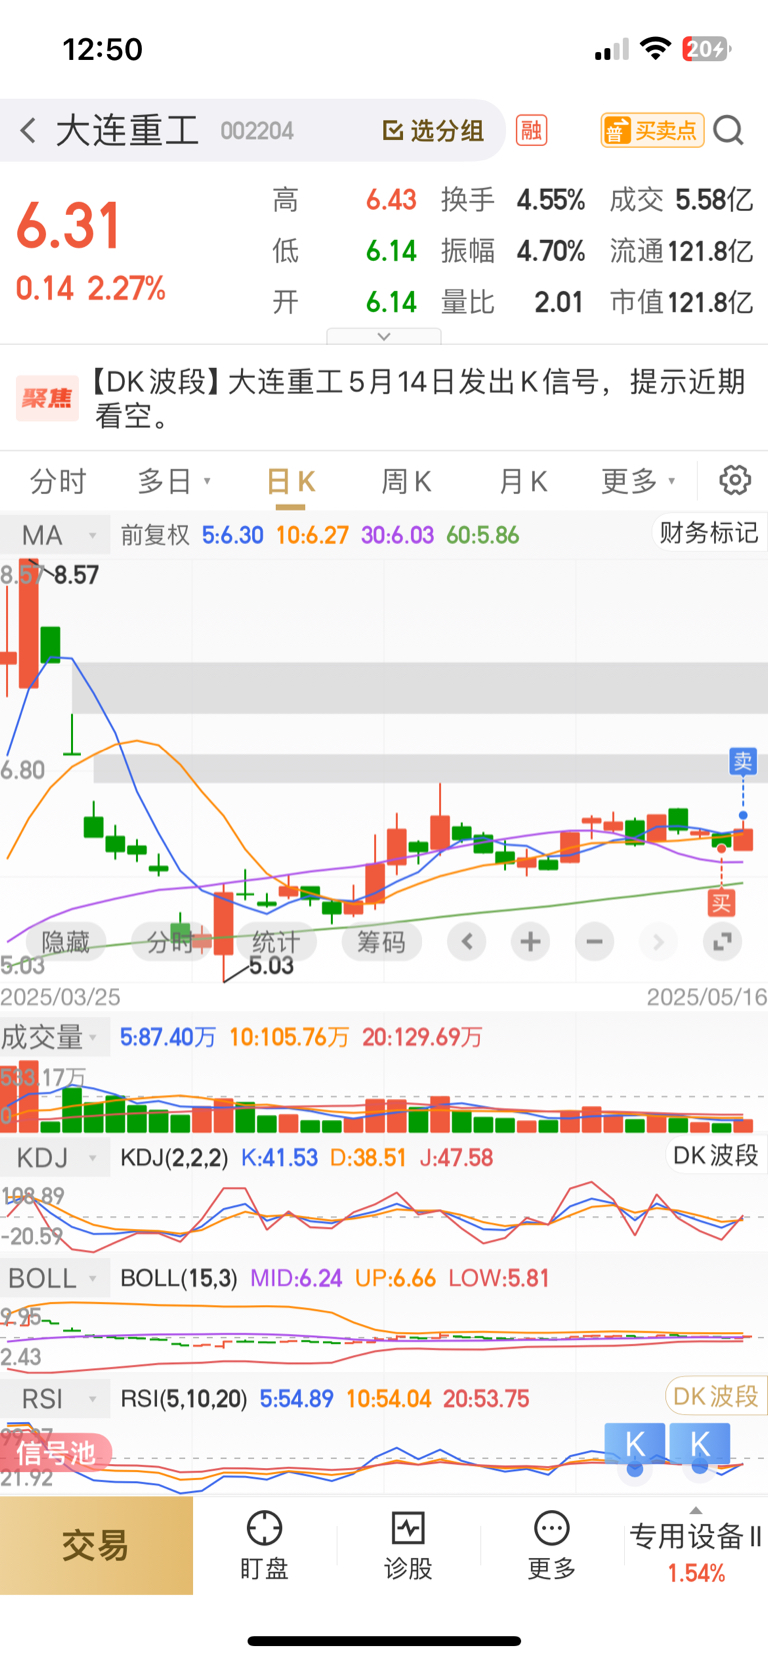This screenshot has width=768, height=1663.
Task: Open the 选分组 group selector
Action: point(433,131)
